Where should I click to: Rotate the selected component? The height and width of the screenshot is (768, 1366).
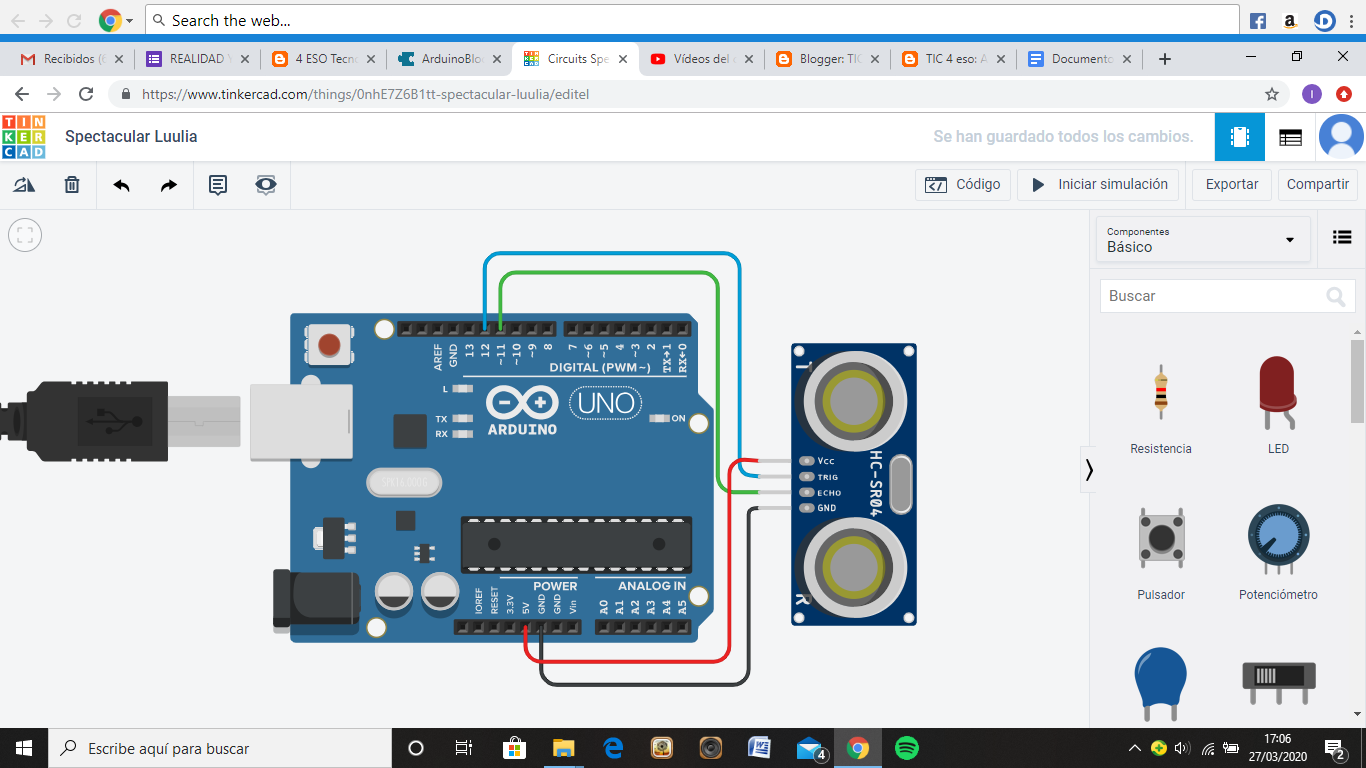[x=24, y=185]
